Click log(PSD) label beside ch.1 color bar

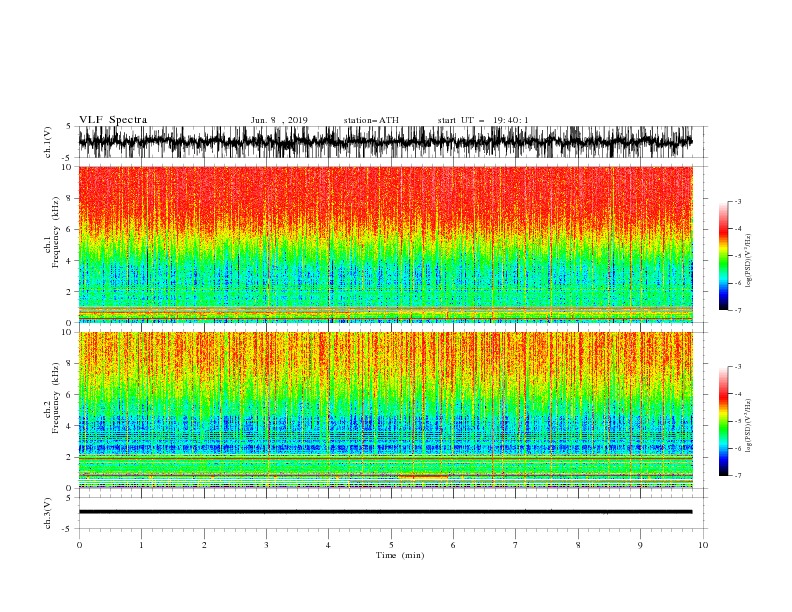coord(749,260)
